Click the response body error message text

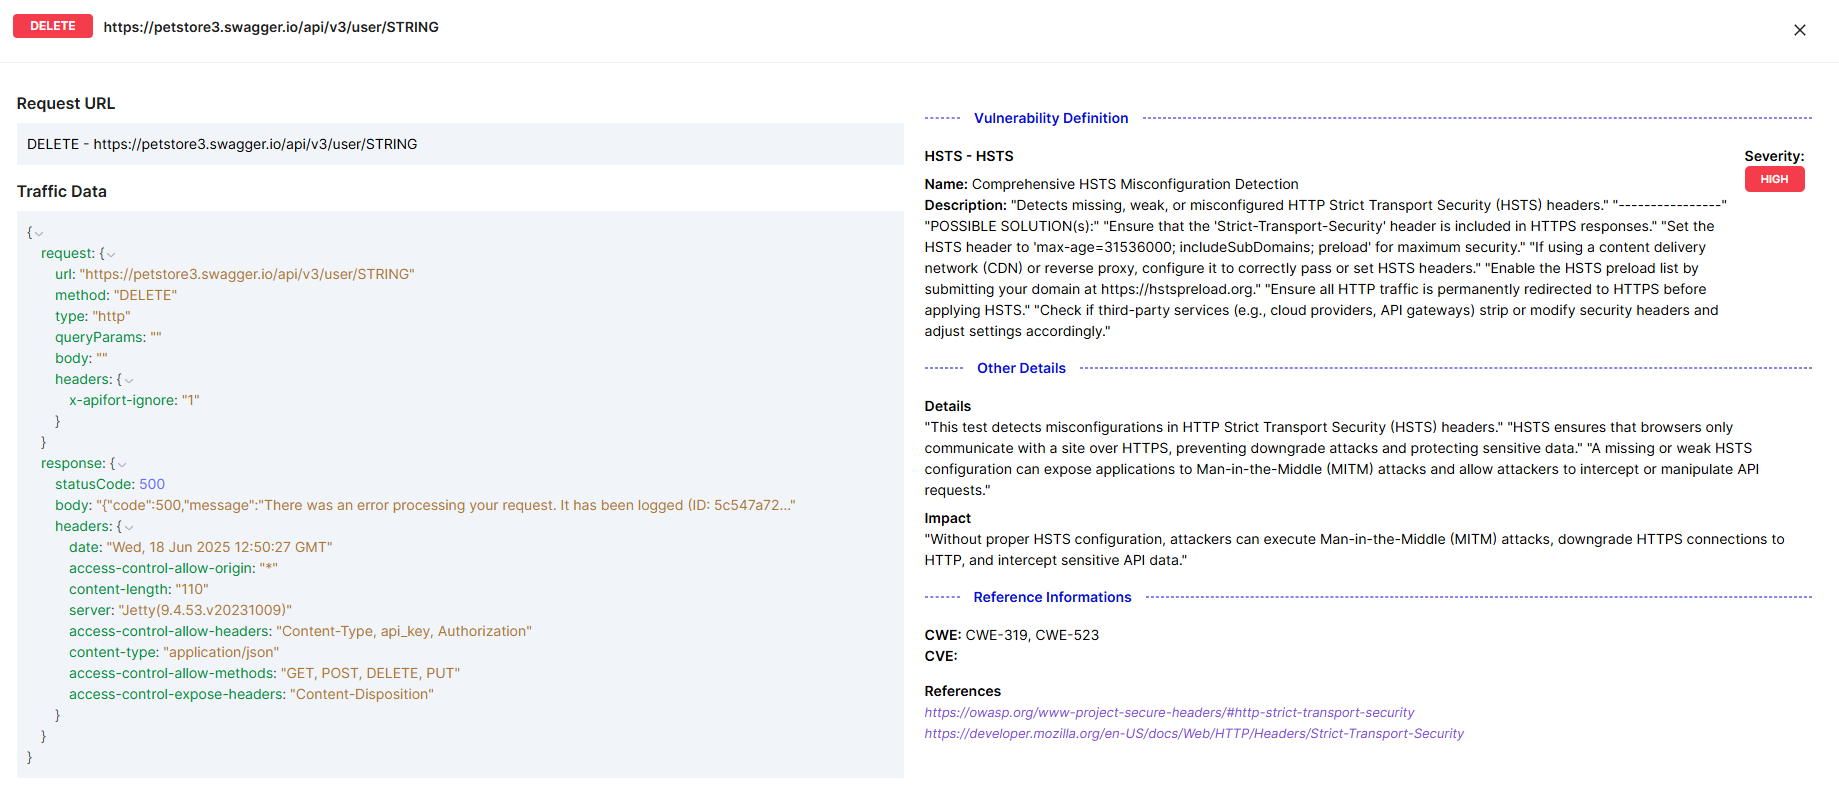[x=445, y=505]
